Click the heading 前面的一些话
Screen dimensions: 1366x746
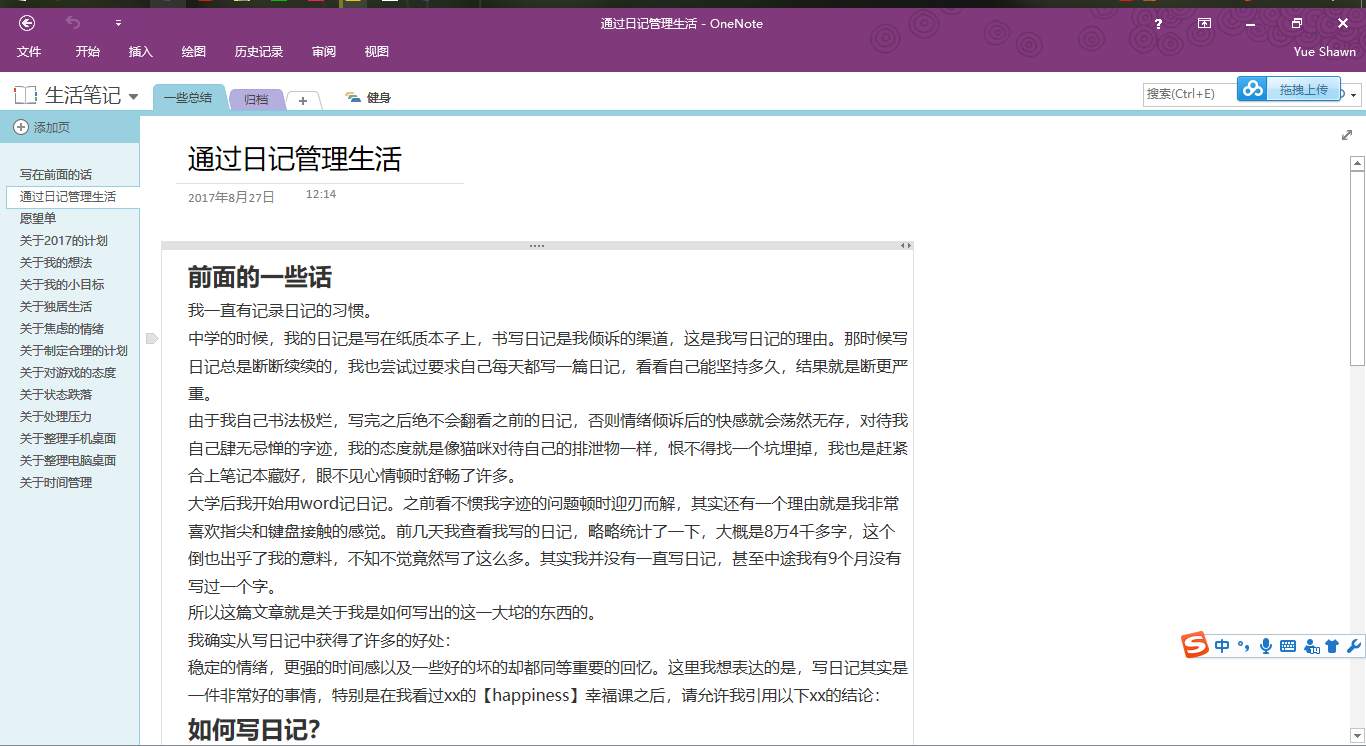(260, 278)
